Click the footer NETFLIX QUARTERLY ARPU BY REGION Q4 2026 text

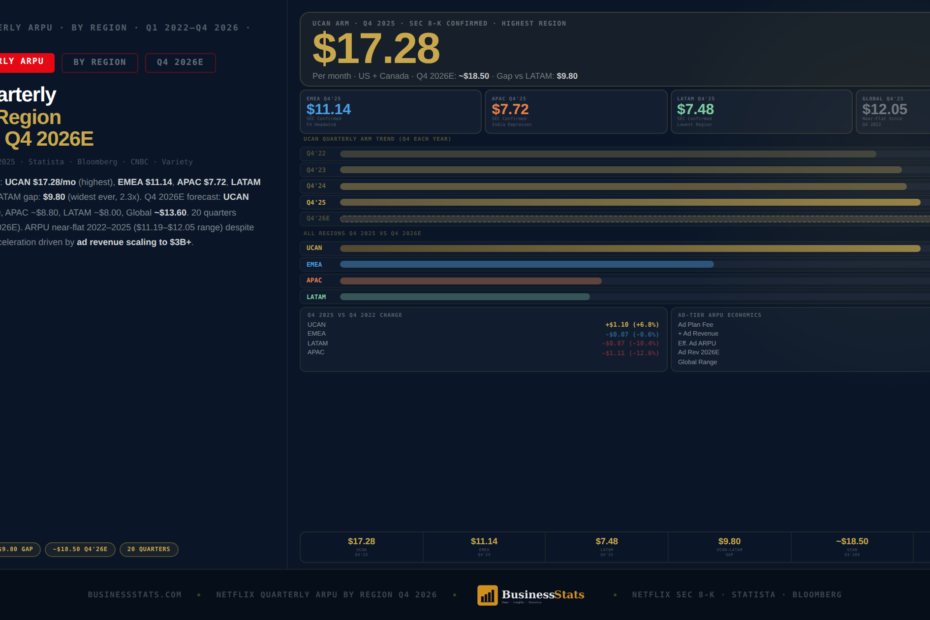click(x=326, y=594)
